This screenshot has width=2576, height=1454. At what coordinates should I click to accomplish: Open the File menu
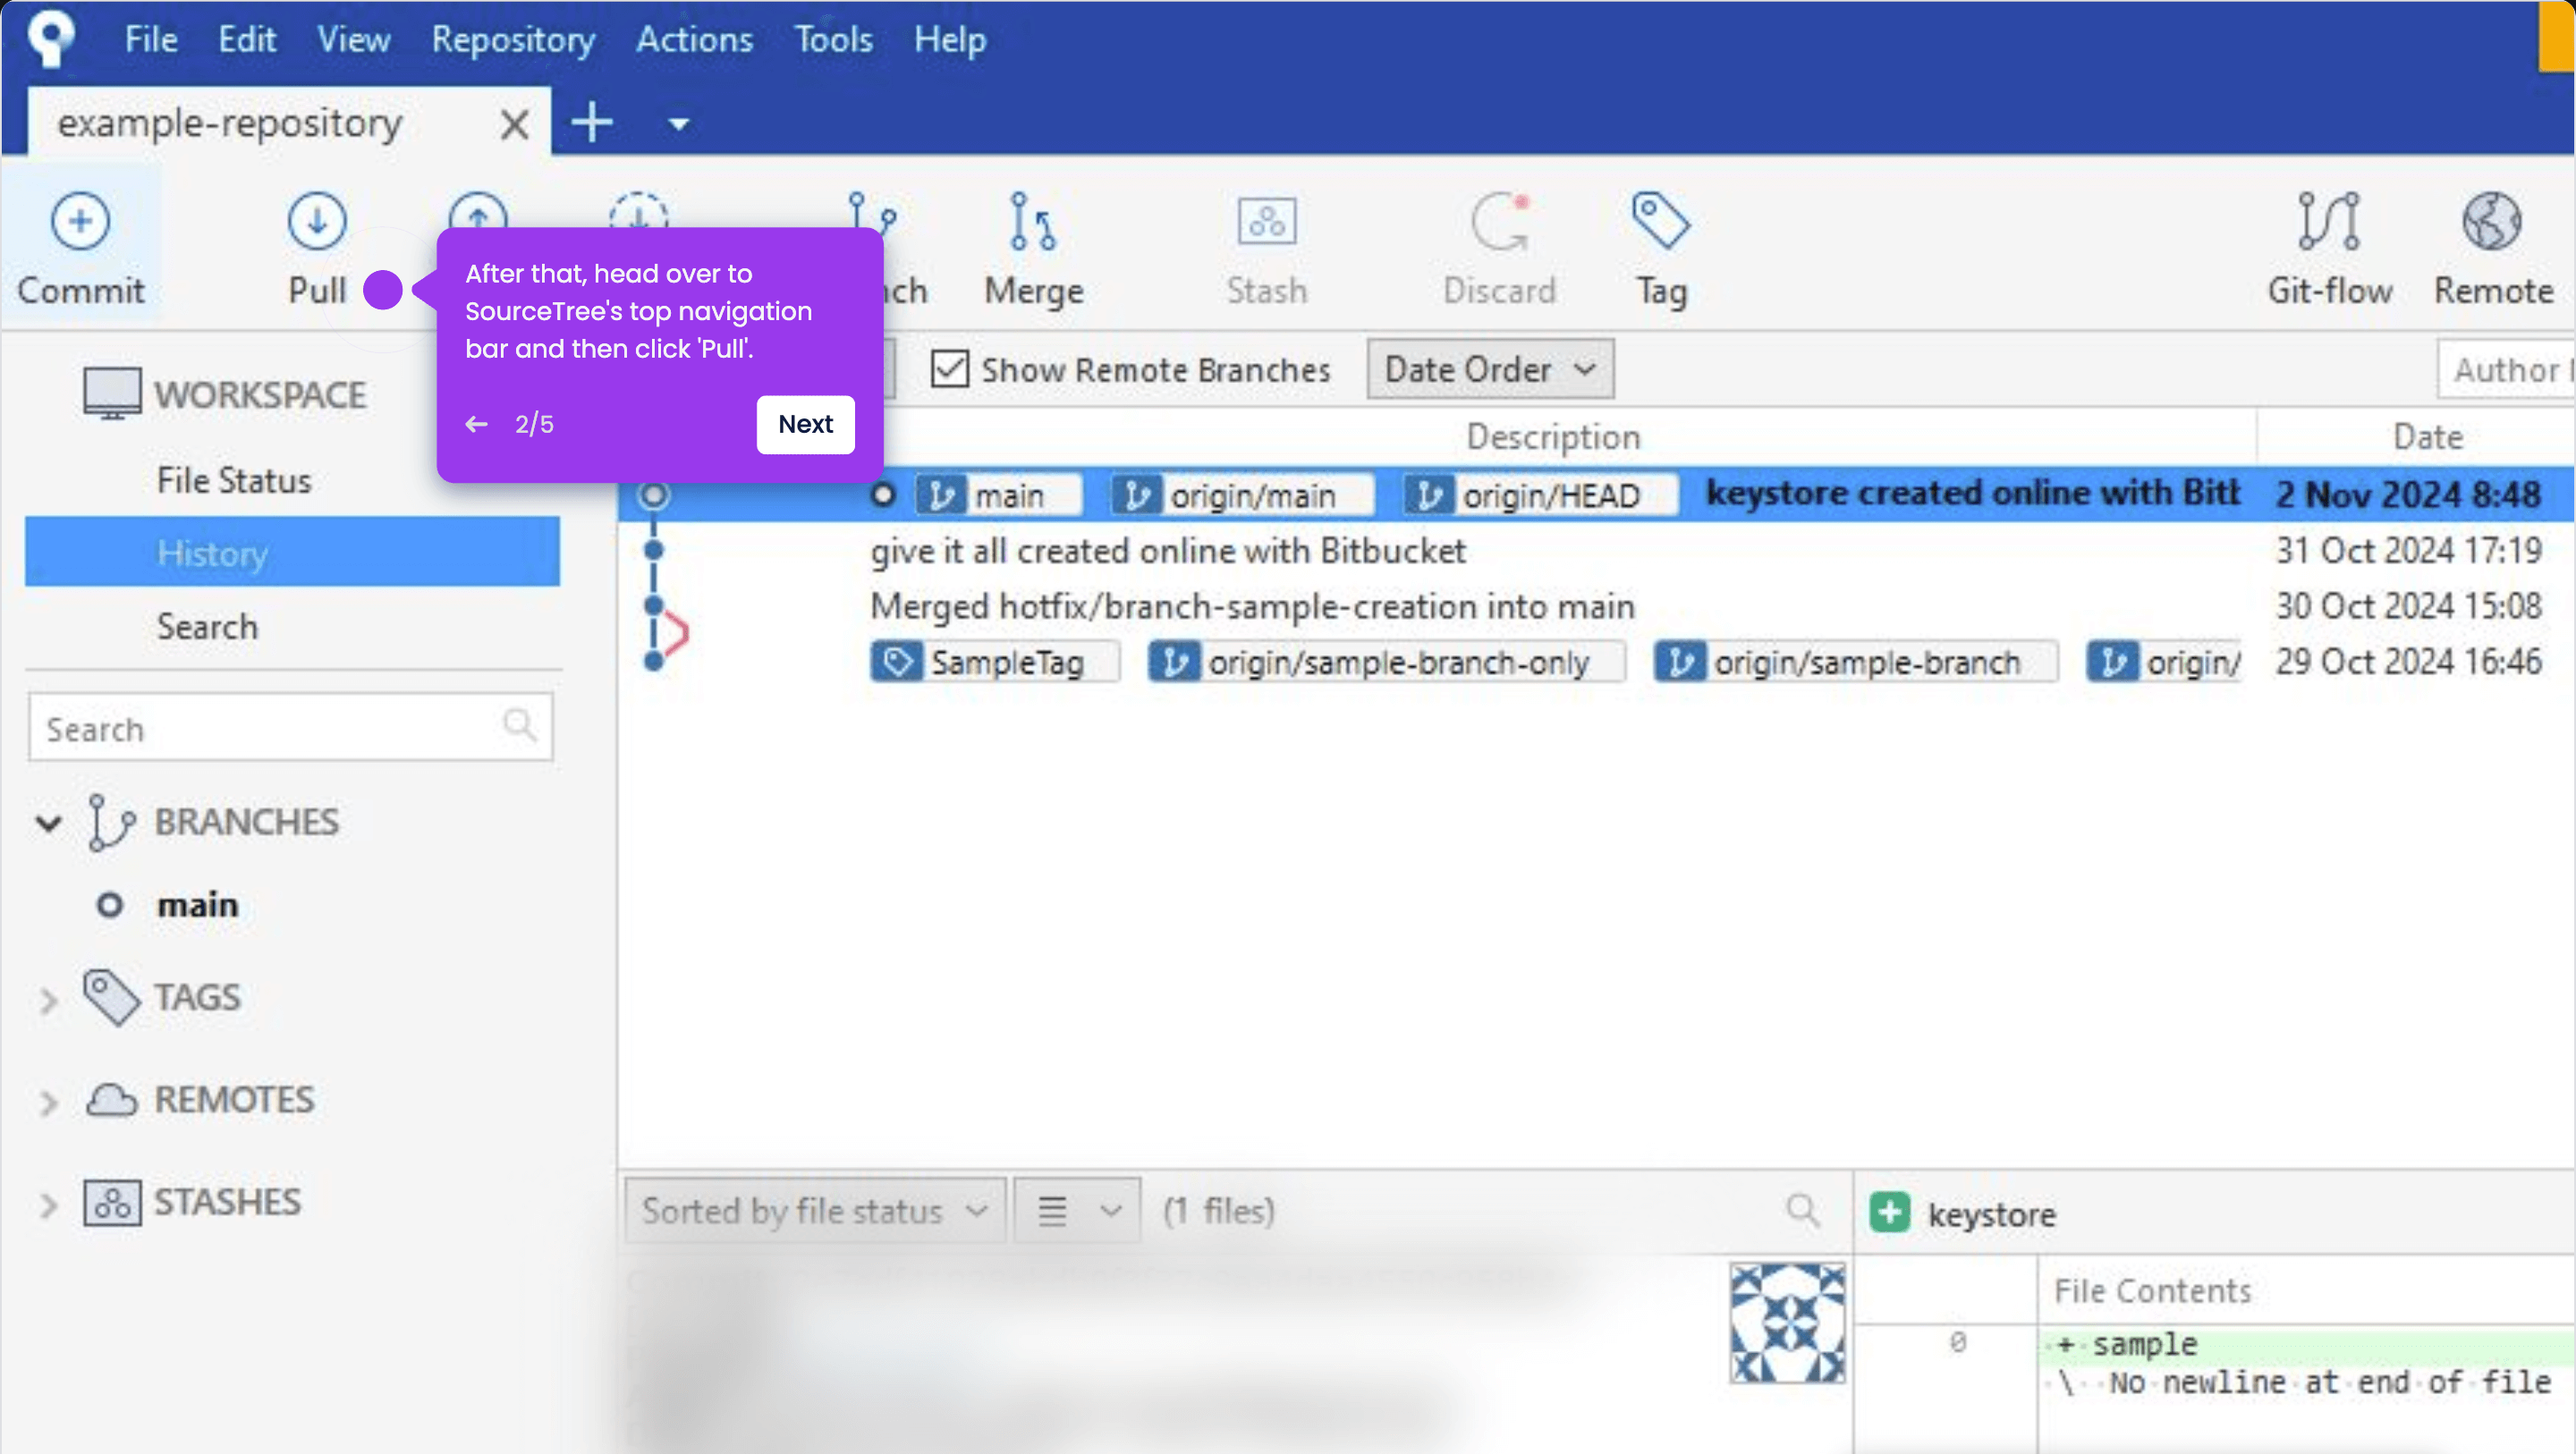pos(151,39)
